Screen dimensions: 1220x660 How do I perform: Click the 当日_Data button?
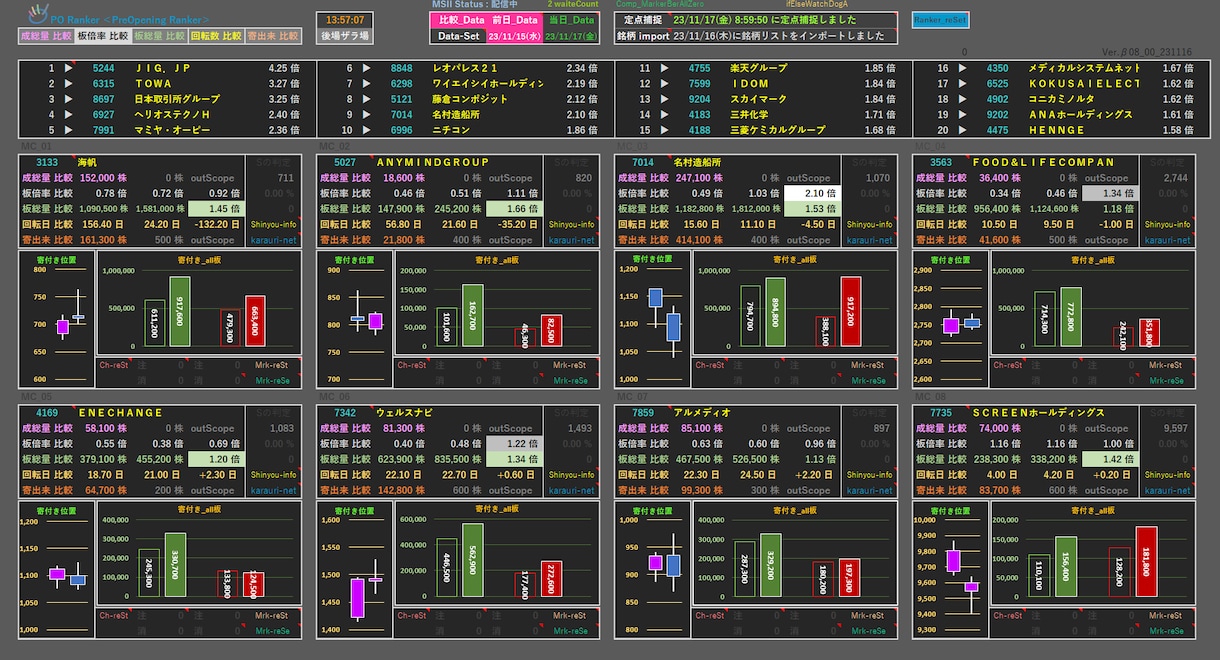click(572, 20)
